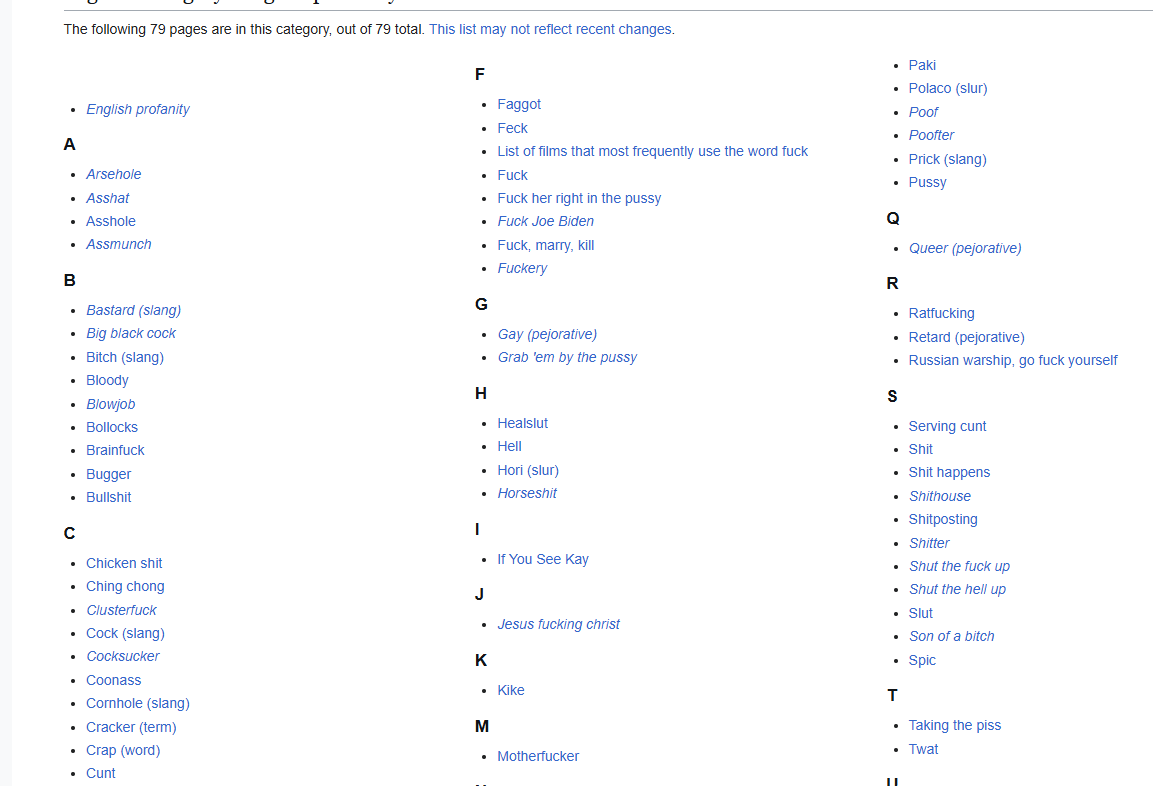Click the Healslut link
1153x786 pixels.
(x=522, y=423)
